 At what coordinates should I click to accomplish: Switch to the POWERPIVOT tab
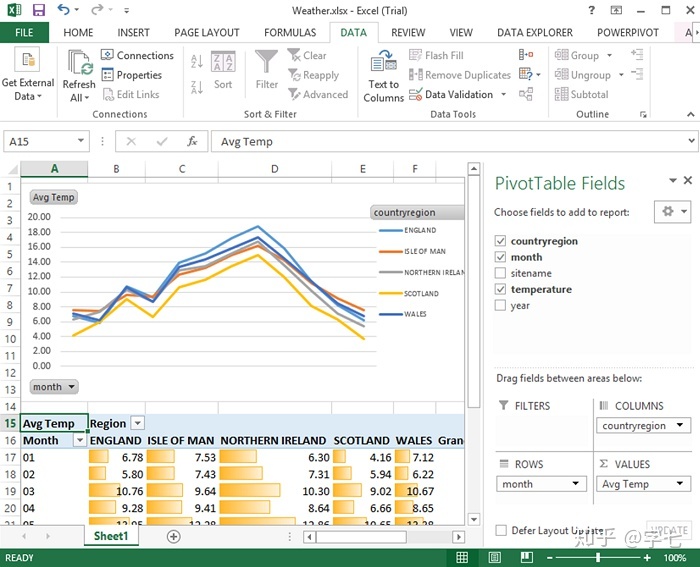(x=628, y=33)
